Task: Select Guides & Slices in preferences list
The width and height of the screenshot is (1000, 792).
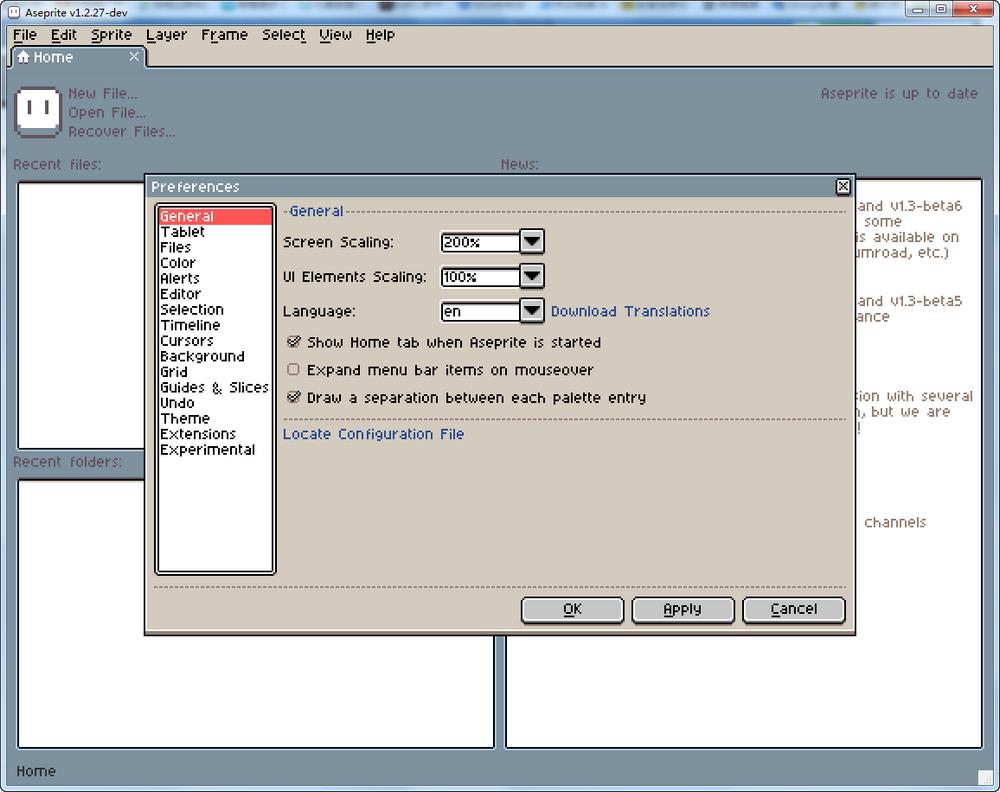Action: click(216, 387)
